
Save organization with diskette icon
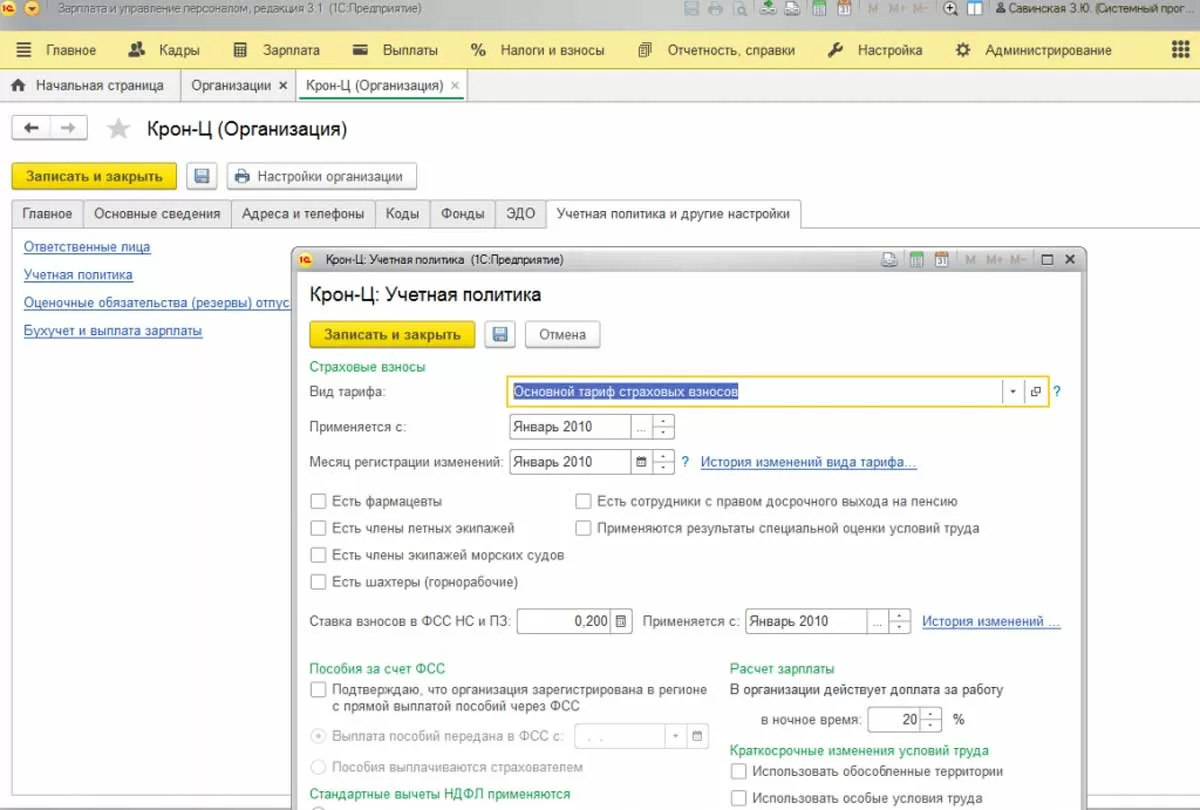201,176
